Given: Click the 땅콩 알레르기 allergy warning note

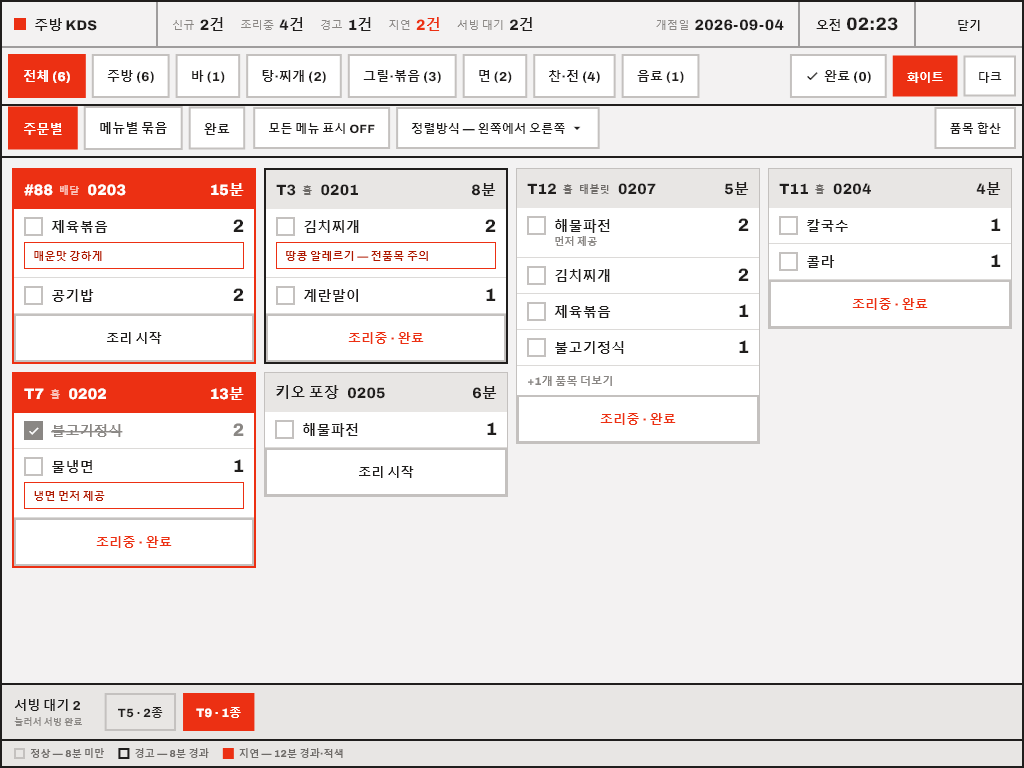Looking at the screenshot, I should [386, 256].
